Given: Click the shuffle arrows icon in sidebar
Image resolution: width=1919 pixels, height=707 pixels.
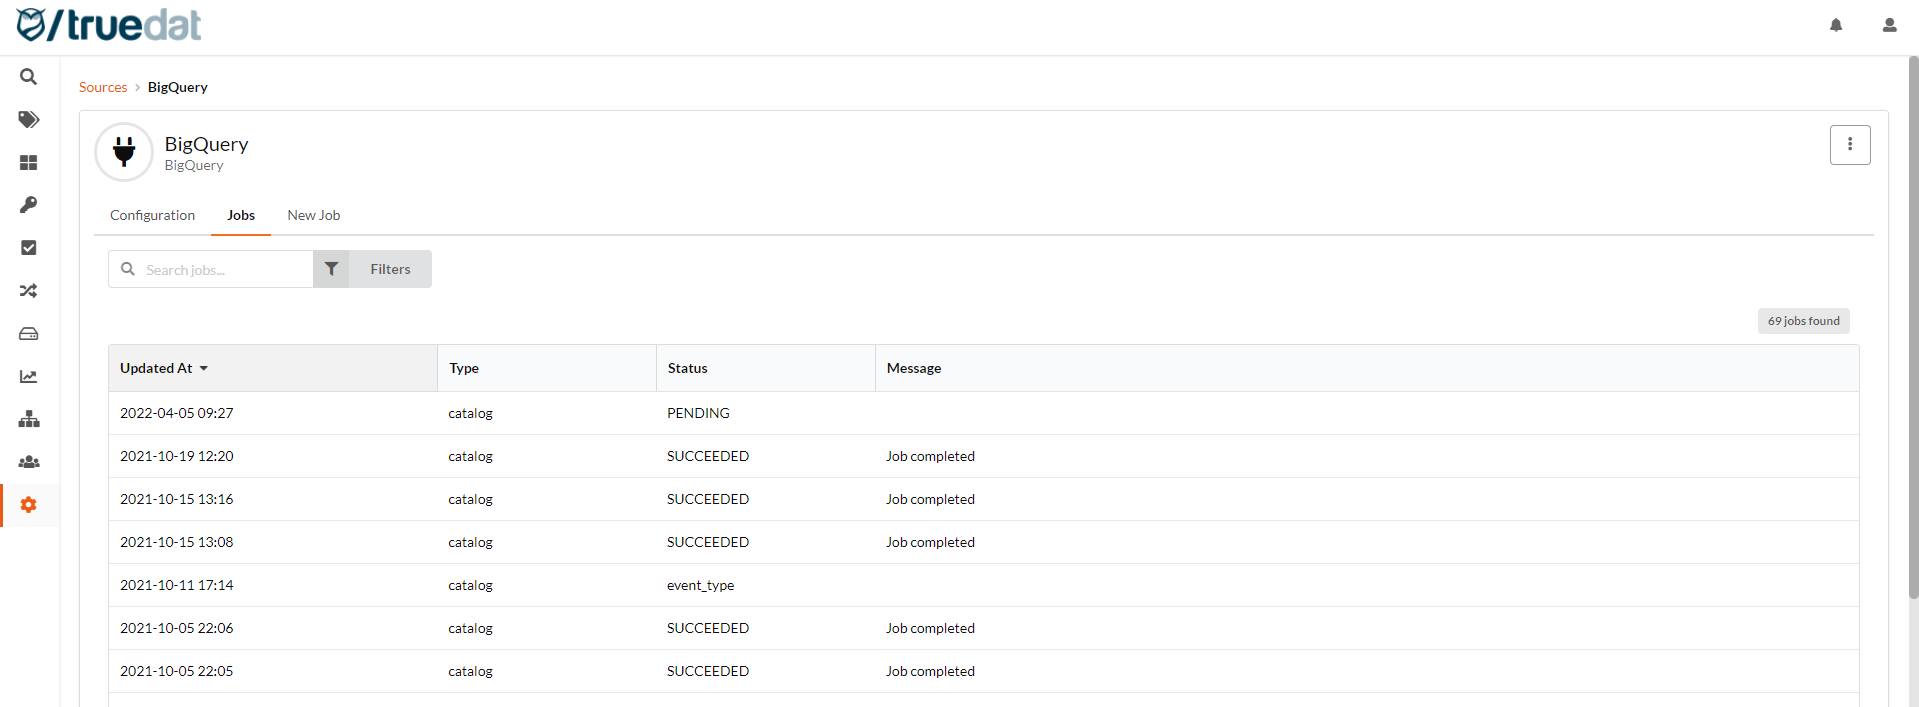Looking at the screenshot, I should tap(29, 291).
